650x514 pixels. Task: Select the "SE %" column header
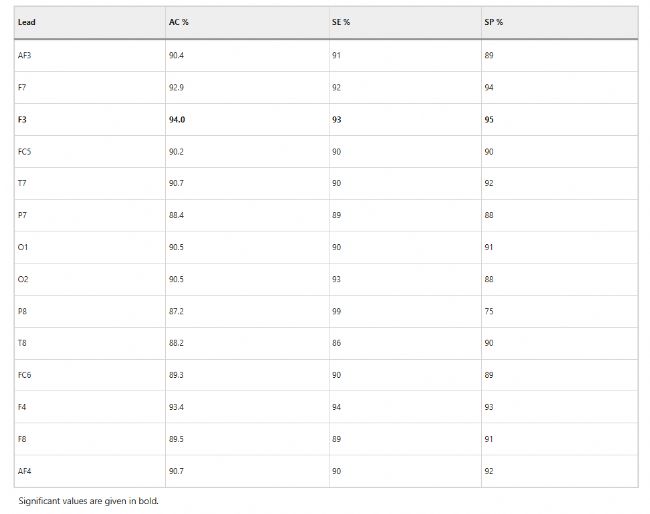point(341,22)
